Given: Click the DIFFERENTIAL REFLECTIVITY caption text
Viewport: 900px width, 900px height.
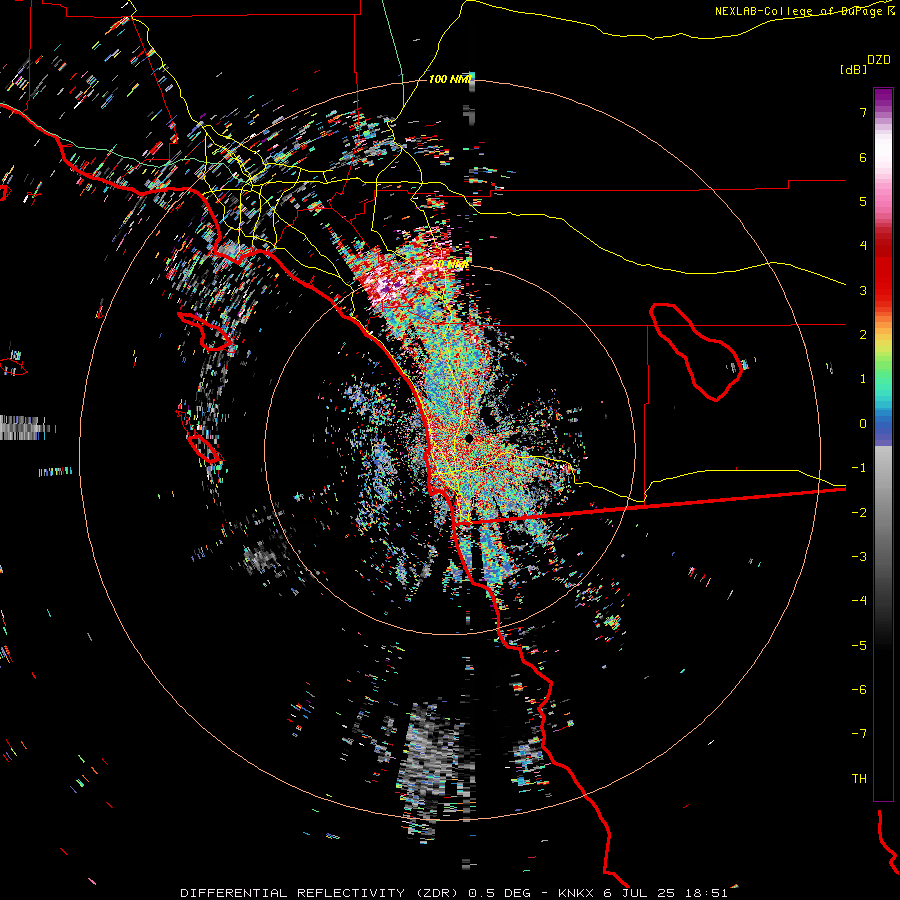Looking at the screenshot, I should (293, 893).
